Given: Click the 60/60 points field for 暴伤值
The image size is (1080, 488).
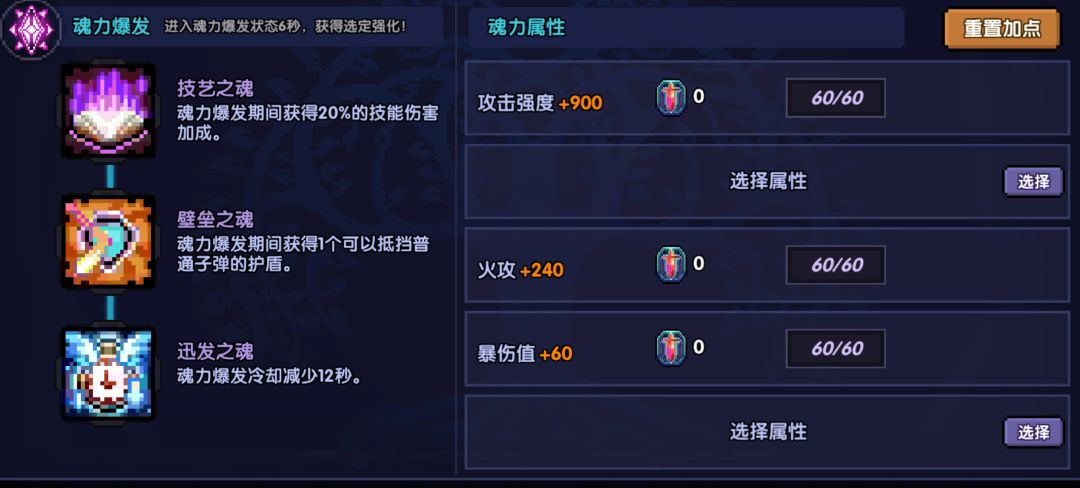Looking at the screenshot, I should pos(836,348).
